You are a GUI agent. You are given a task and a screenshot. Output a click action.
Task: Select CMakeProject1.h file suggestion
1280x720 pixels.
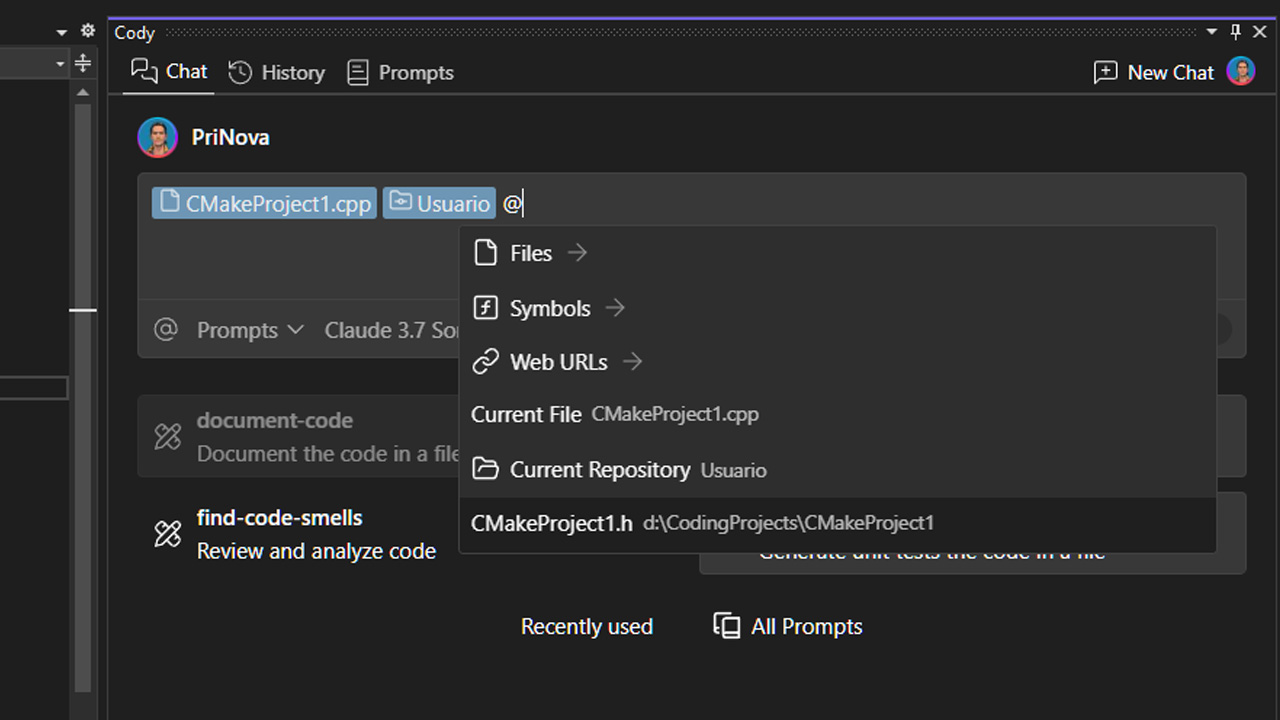point(837,523)
